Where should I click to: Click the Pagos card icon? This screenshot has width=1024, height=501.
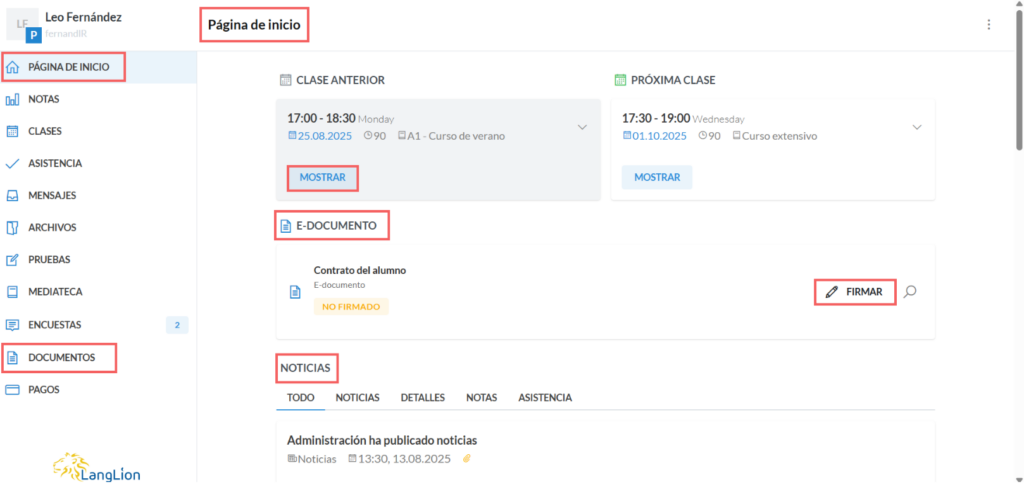[x=13, y=390]
